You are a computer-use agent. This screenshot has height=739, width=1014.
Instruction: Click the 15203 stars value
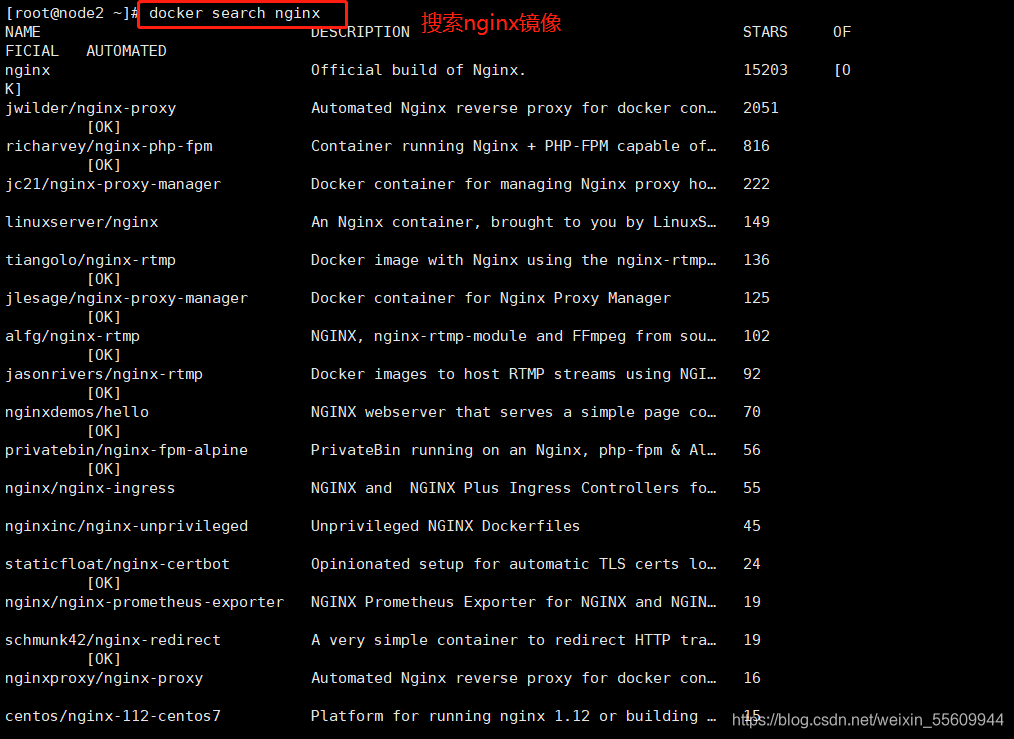tap(766, 70)
